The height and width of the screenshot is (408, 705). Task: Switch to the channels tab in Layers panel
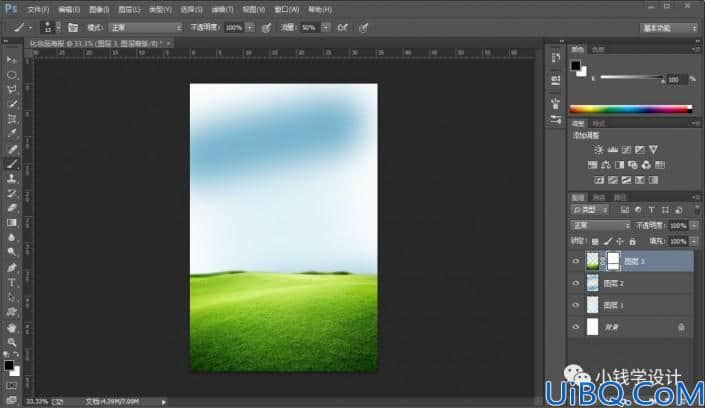598,197
